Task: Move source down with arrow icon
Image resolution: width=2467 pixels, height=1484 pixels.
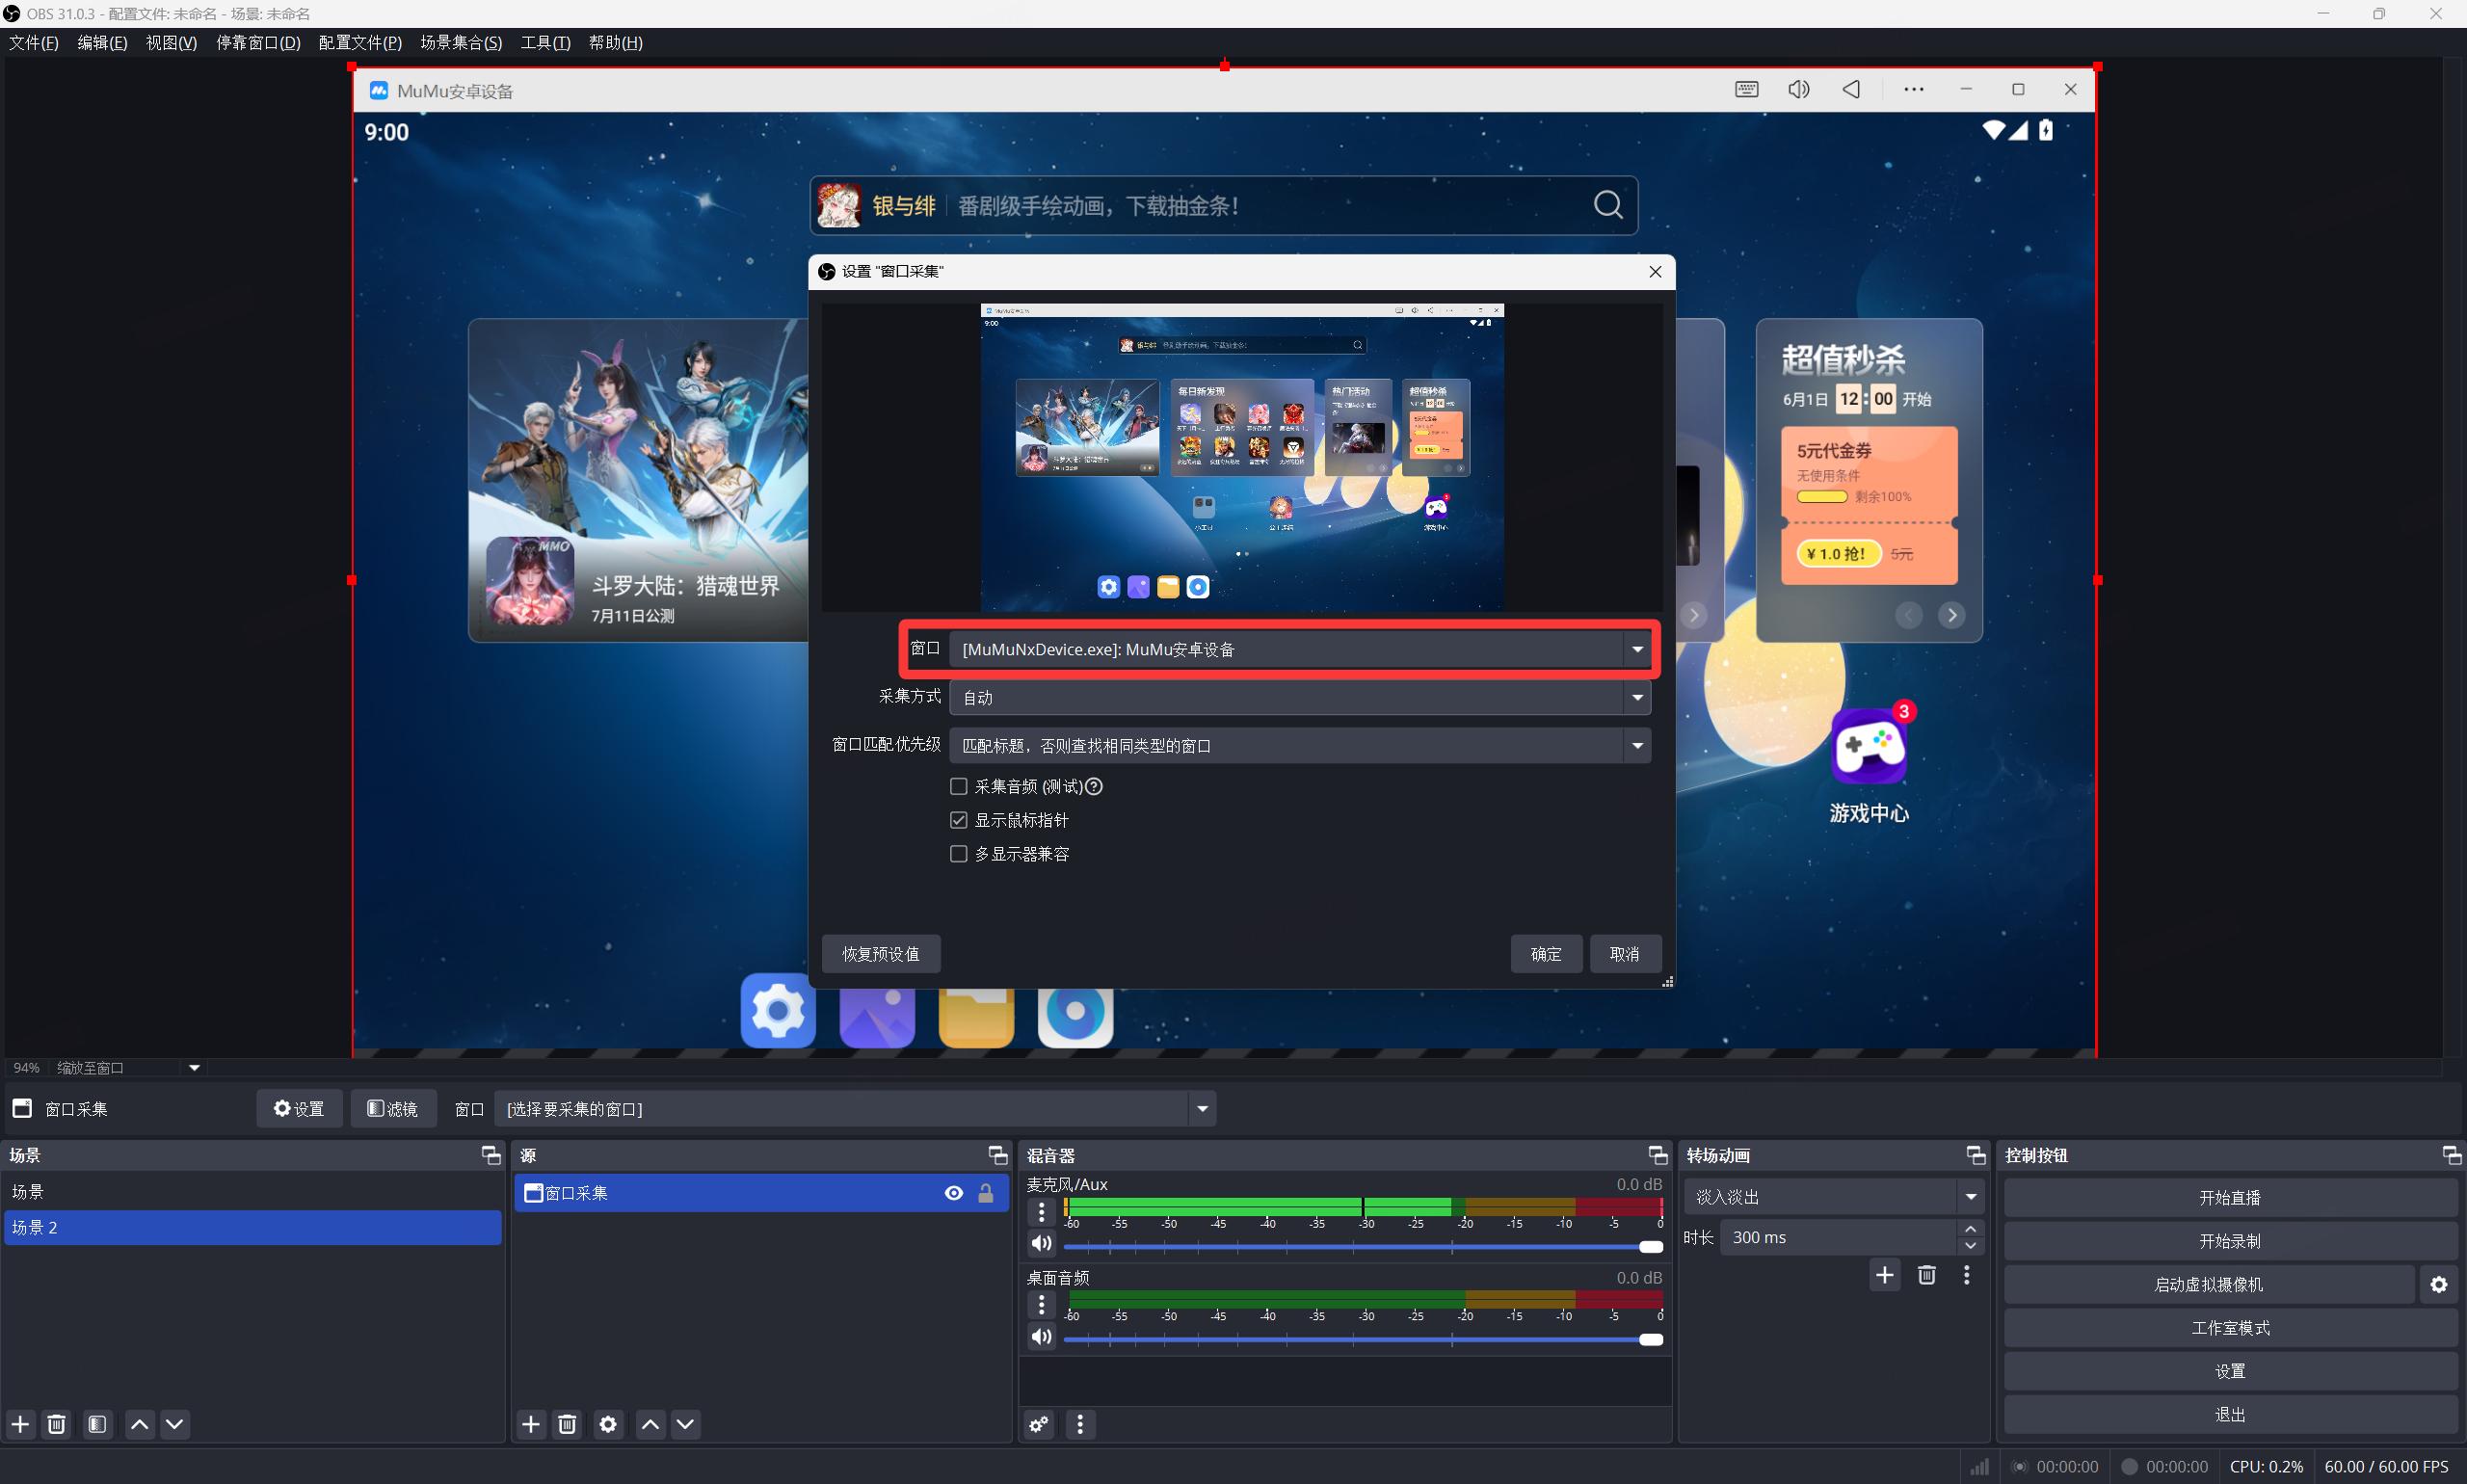Action: [x=685, y=1424]
